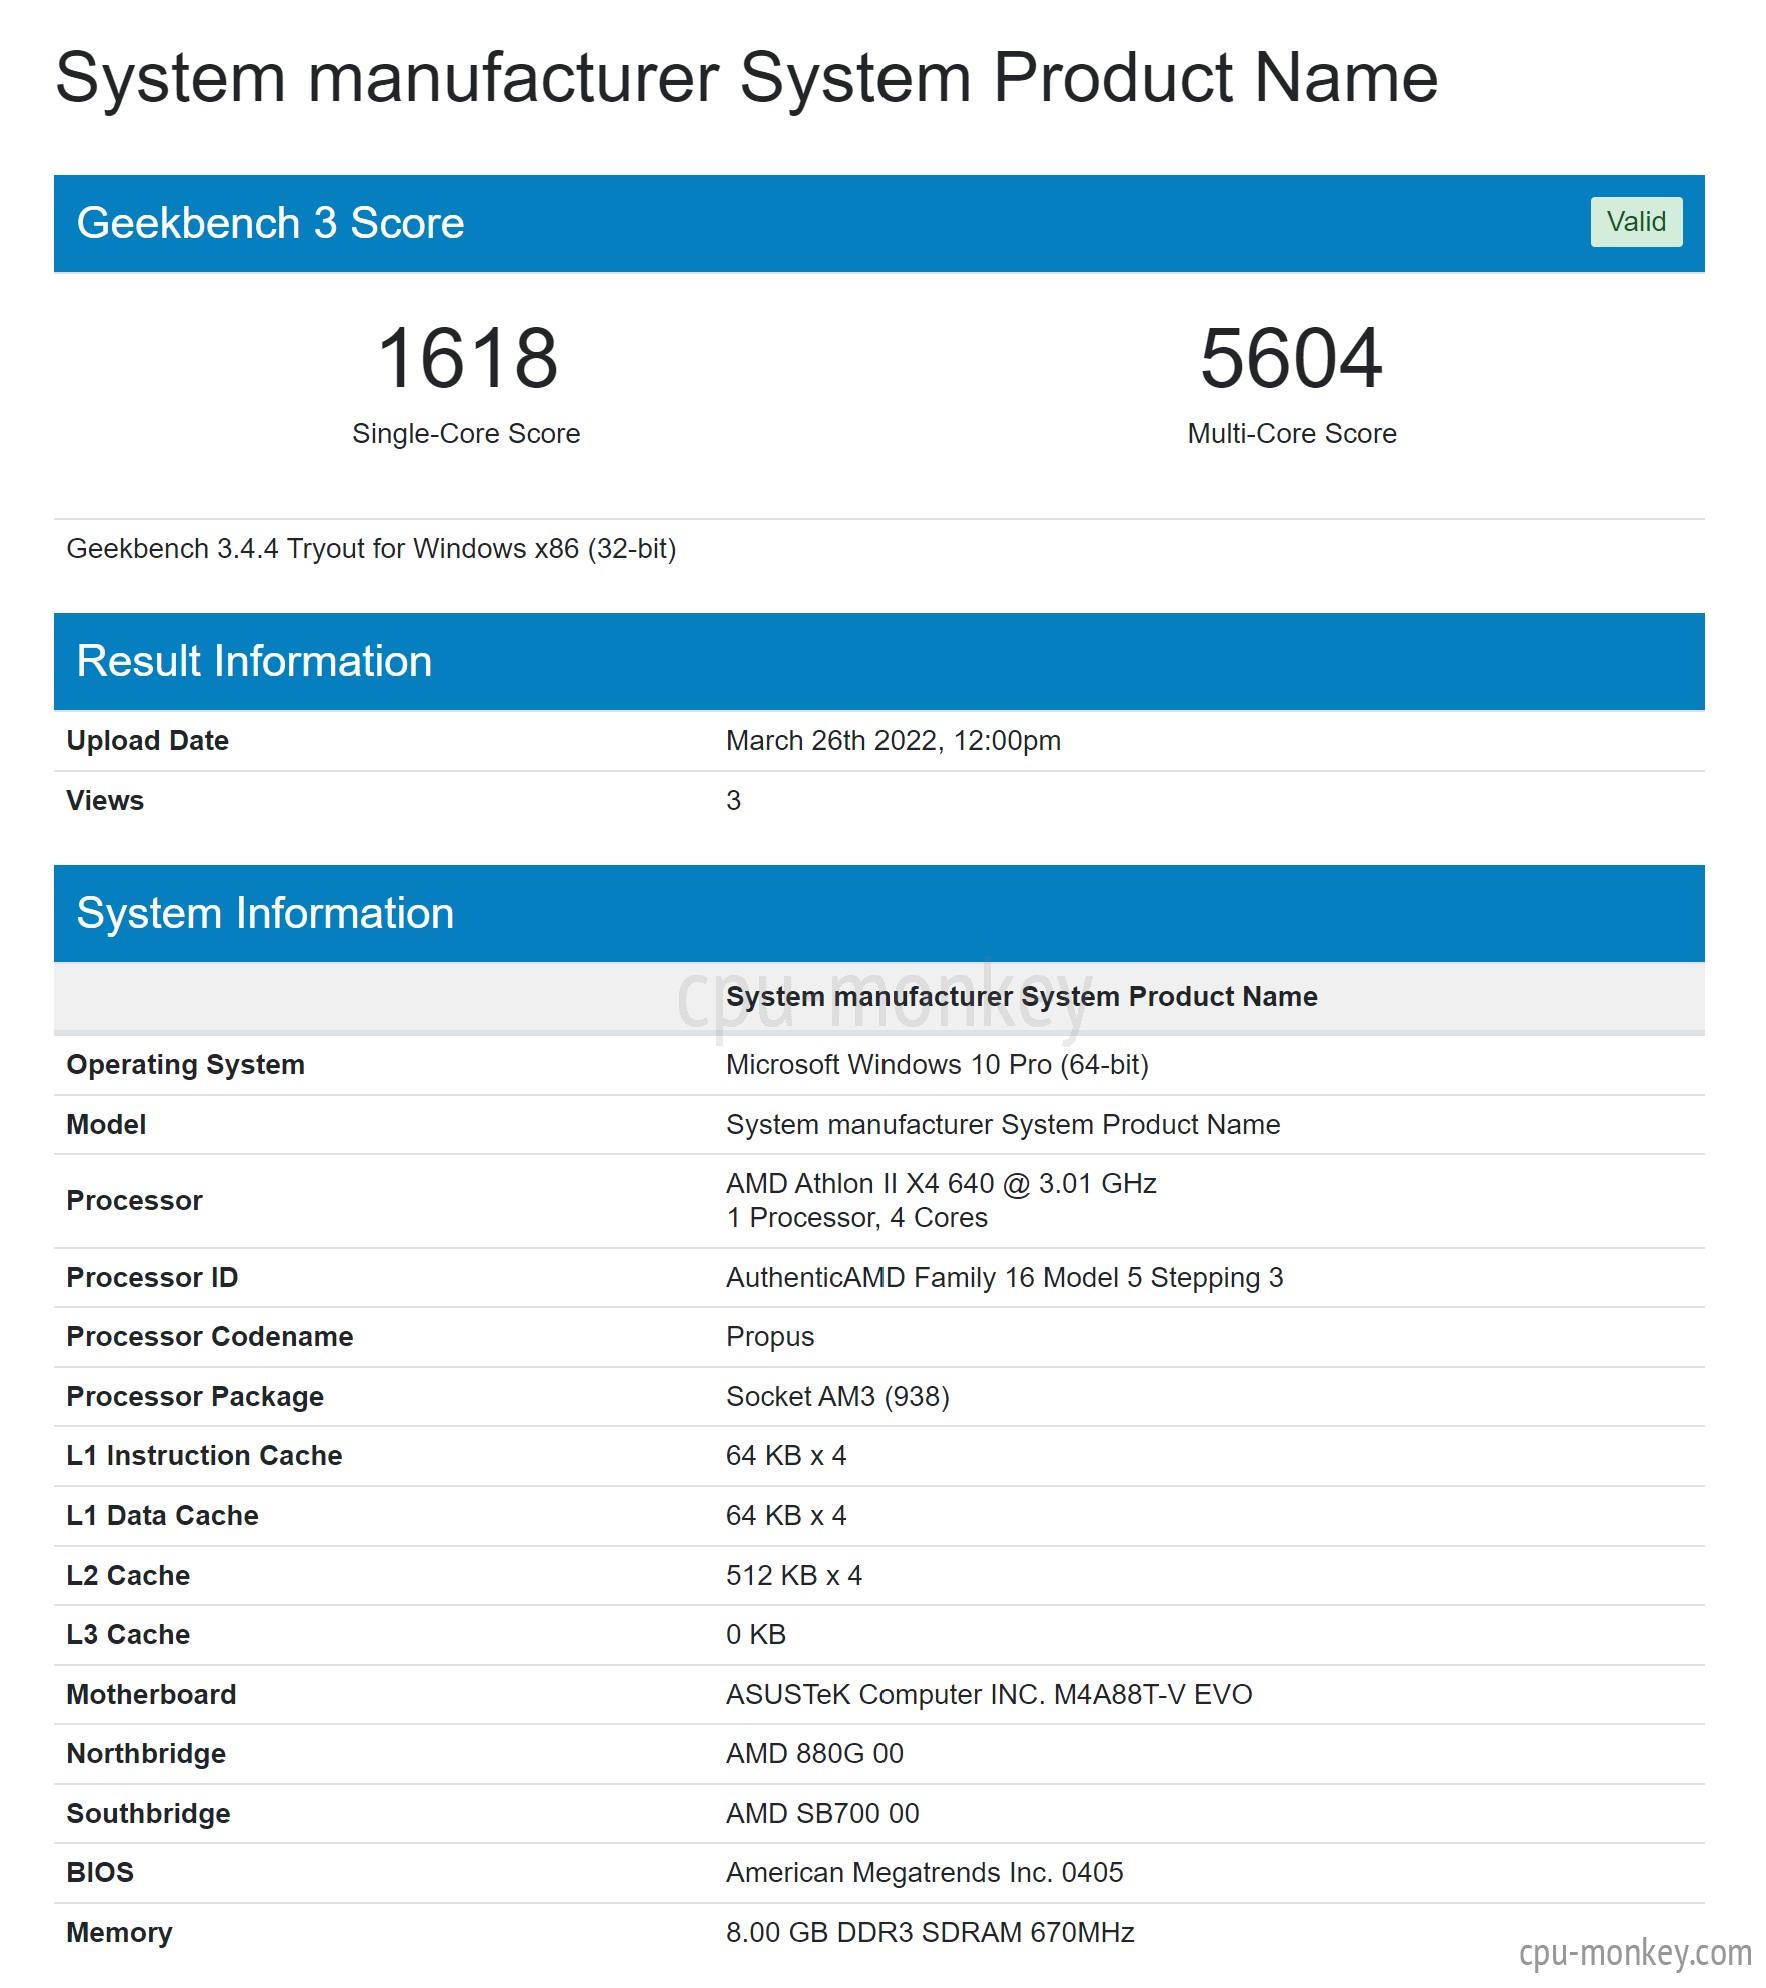Select the views count 3
Viewport: 1766px width, 1988px height.
pos(734,801)
